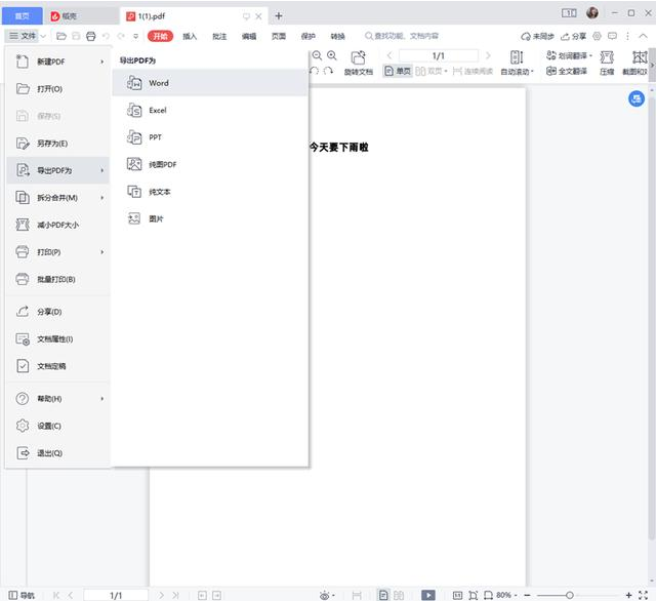
Task: Open the auto scroll (自动滚动) dropdown
Action: pyautogui.click(x=517, y=72)
